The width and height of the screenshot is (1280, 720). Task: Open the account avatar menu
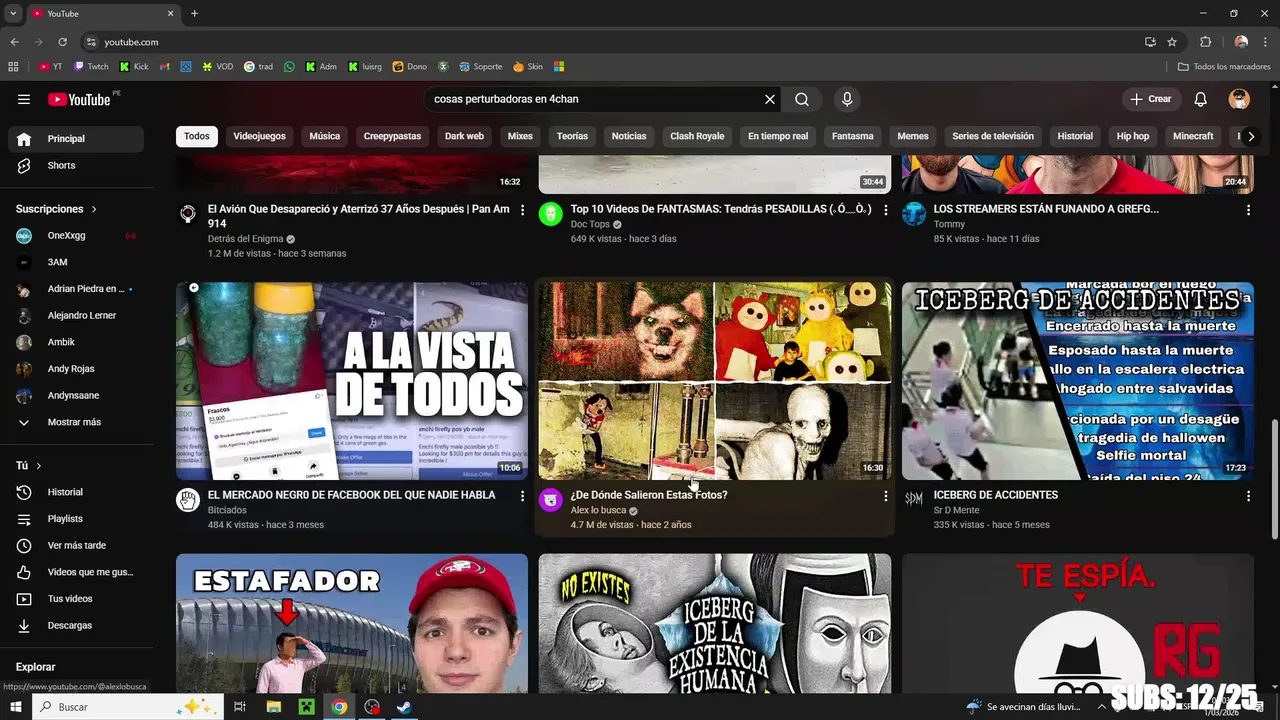point(1239,99)
